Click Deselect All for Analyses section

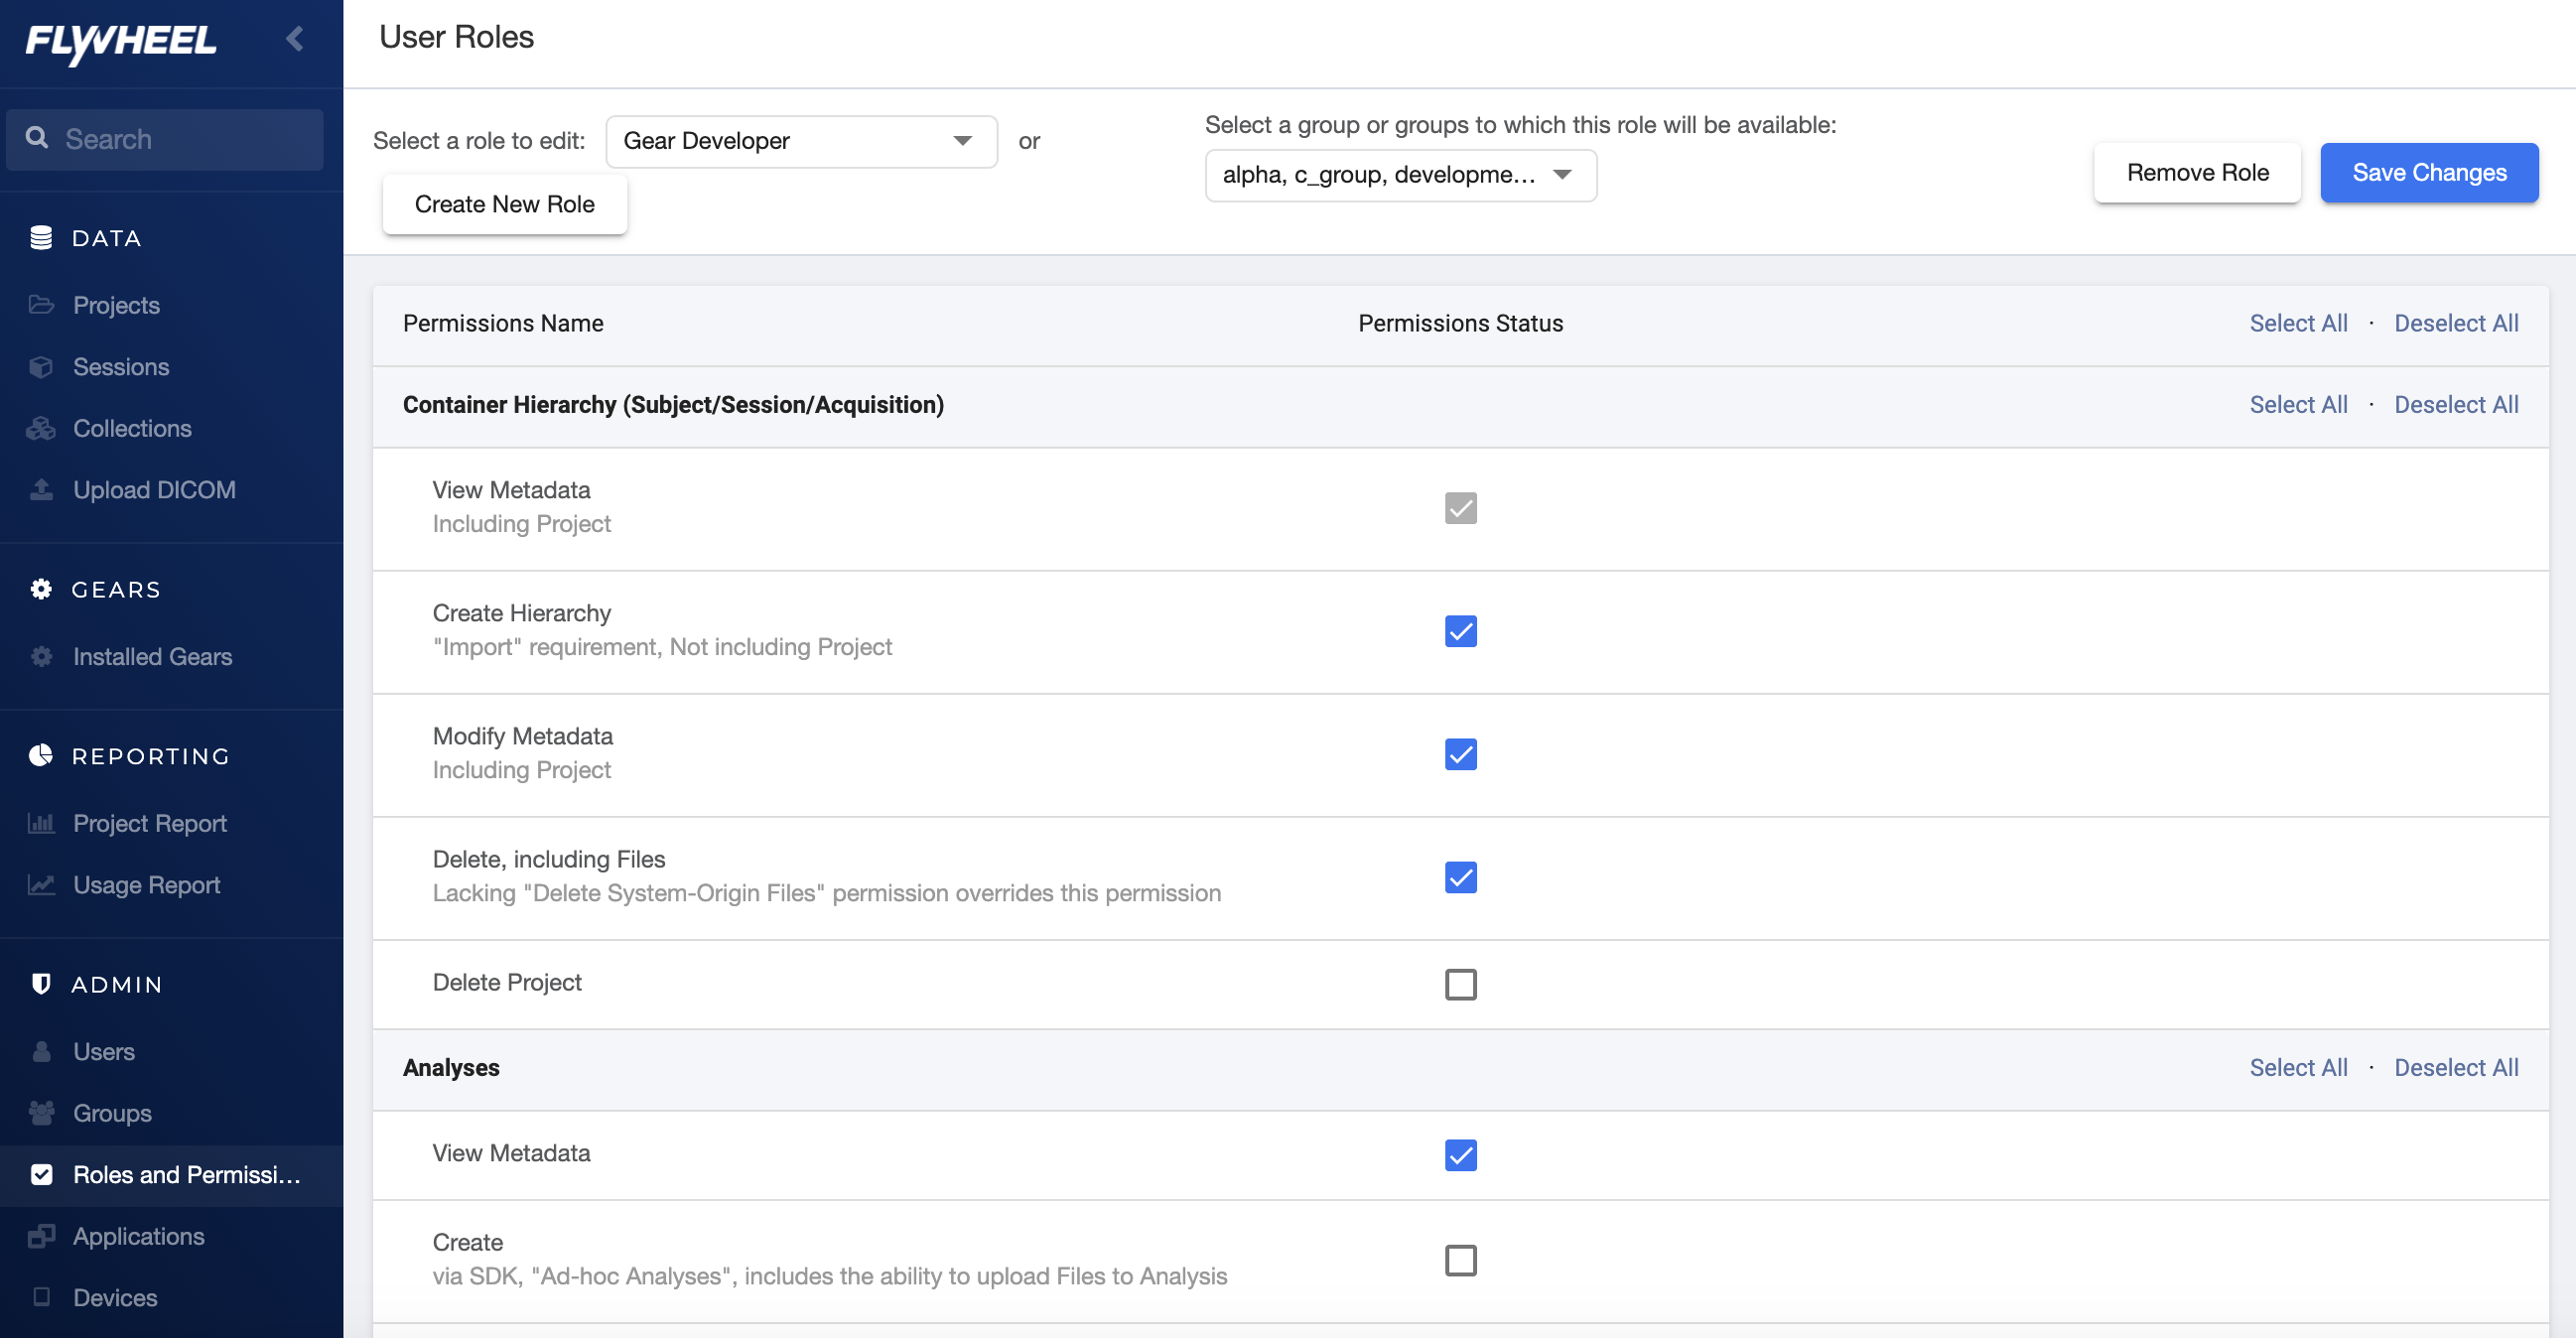(x=2455, y=1067)
